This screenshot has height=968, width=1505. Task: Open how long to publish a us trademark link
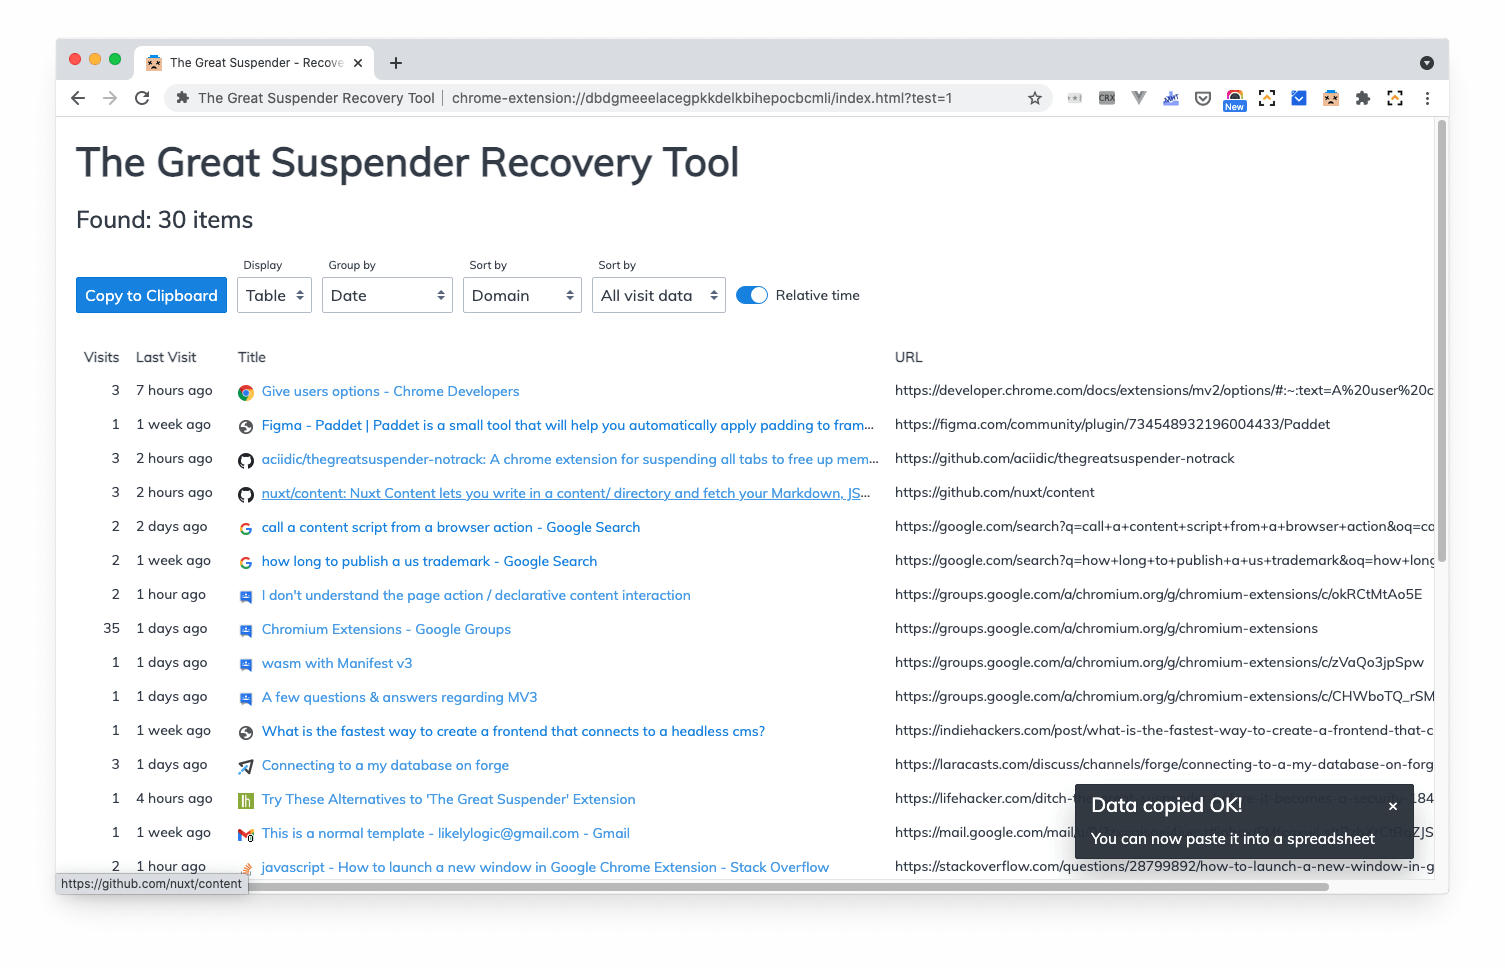[x=429, y=561]
